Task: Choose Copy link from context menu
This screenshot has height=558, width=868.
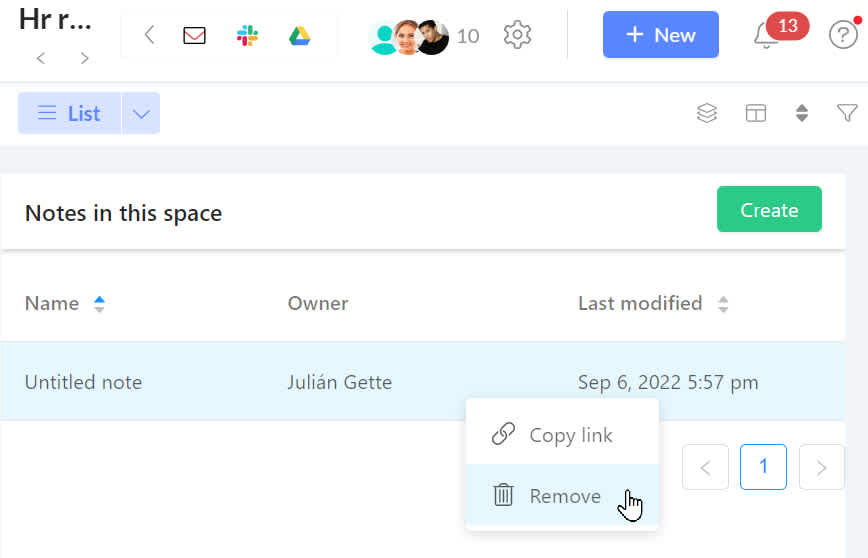Action: coord(562,435)
